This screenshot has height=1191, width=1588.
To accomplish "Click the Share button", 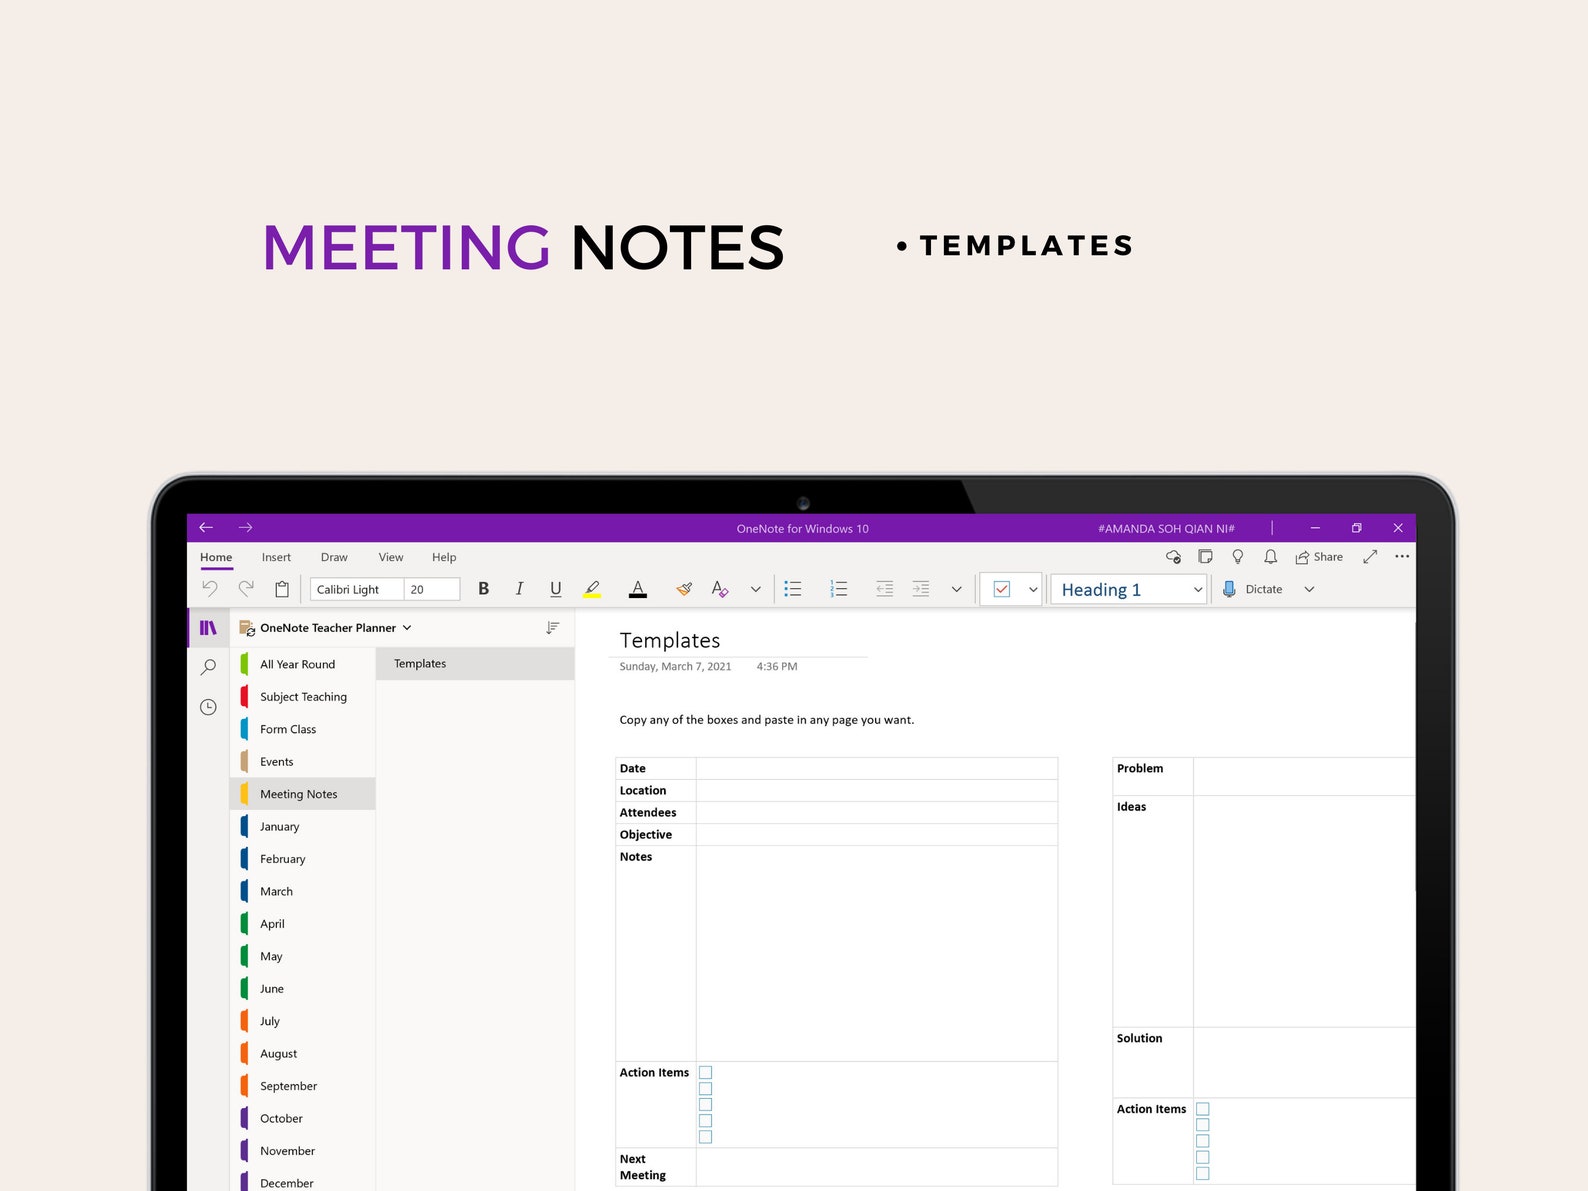I will click(1319, 557).
